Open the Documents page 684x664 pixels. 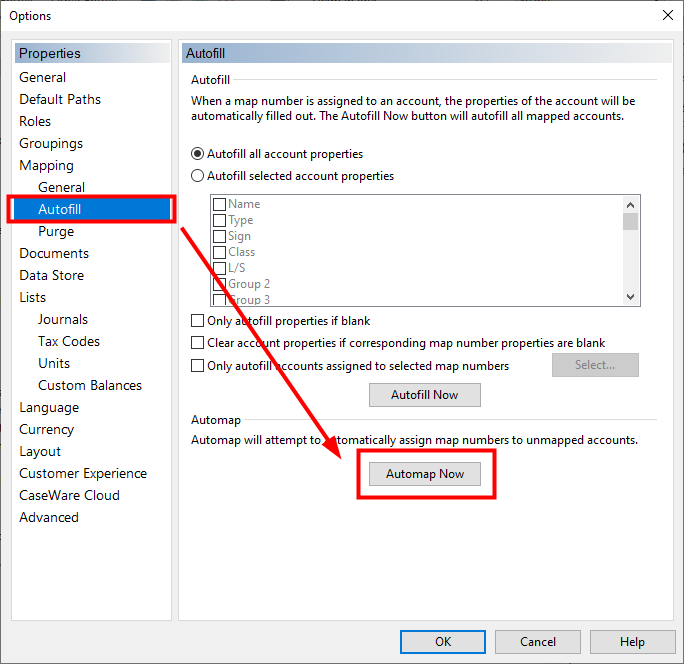click(54, 253)
